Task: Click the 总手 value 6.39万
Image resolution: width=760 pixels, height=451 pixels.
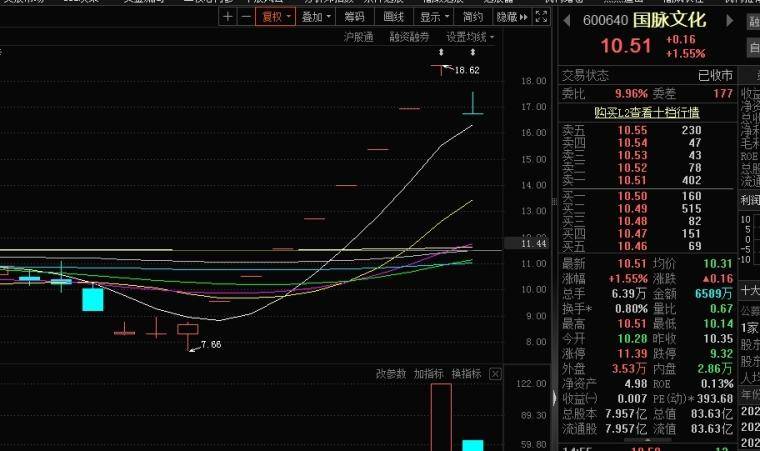Action: pyautogui.click(x=629, y=293)
